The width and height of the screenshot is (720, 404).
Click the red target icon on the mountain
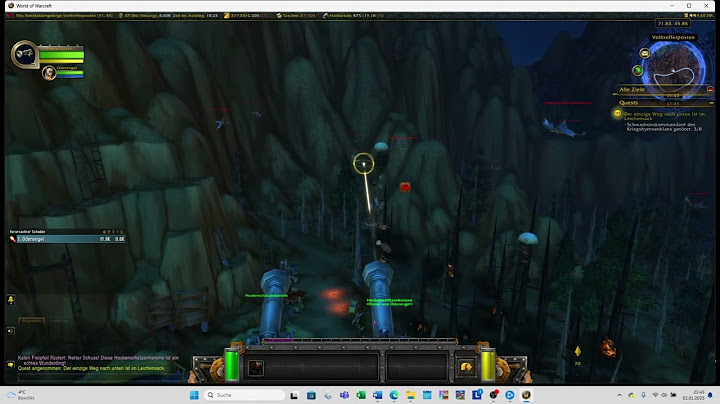405,187
